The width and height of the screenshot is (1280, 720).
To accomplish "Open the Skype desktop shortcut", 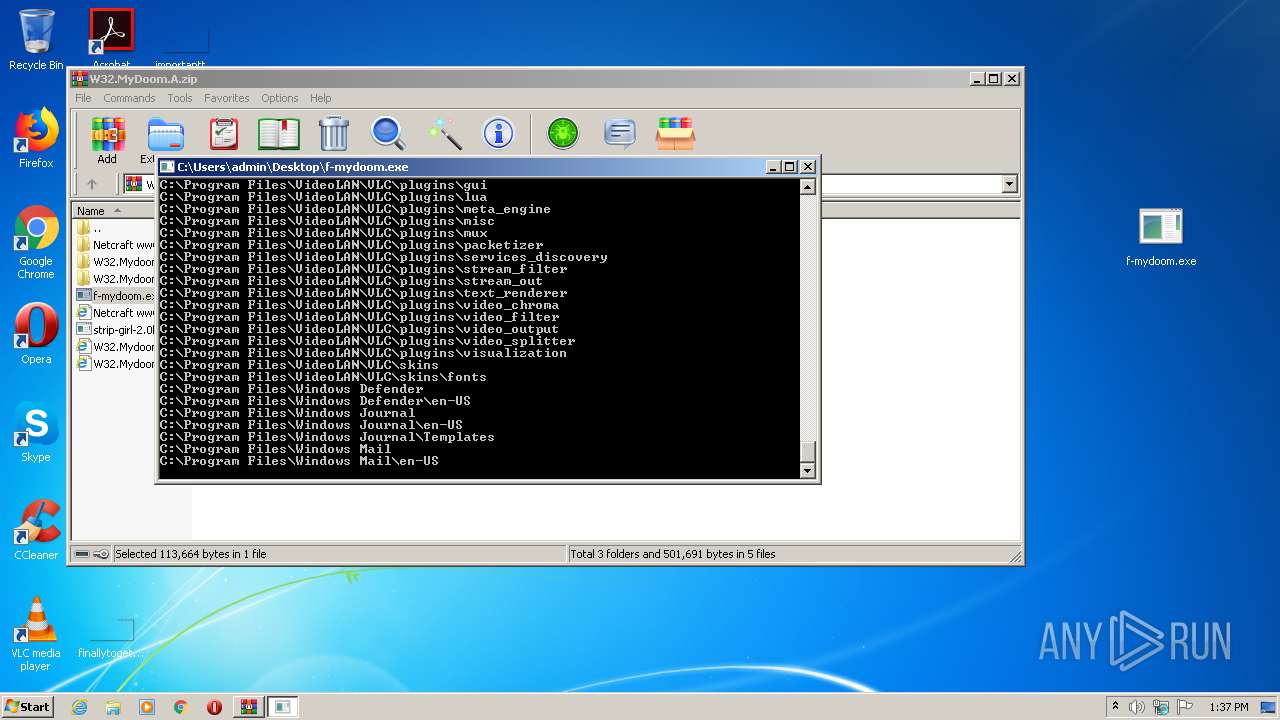I will (36, 433).
